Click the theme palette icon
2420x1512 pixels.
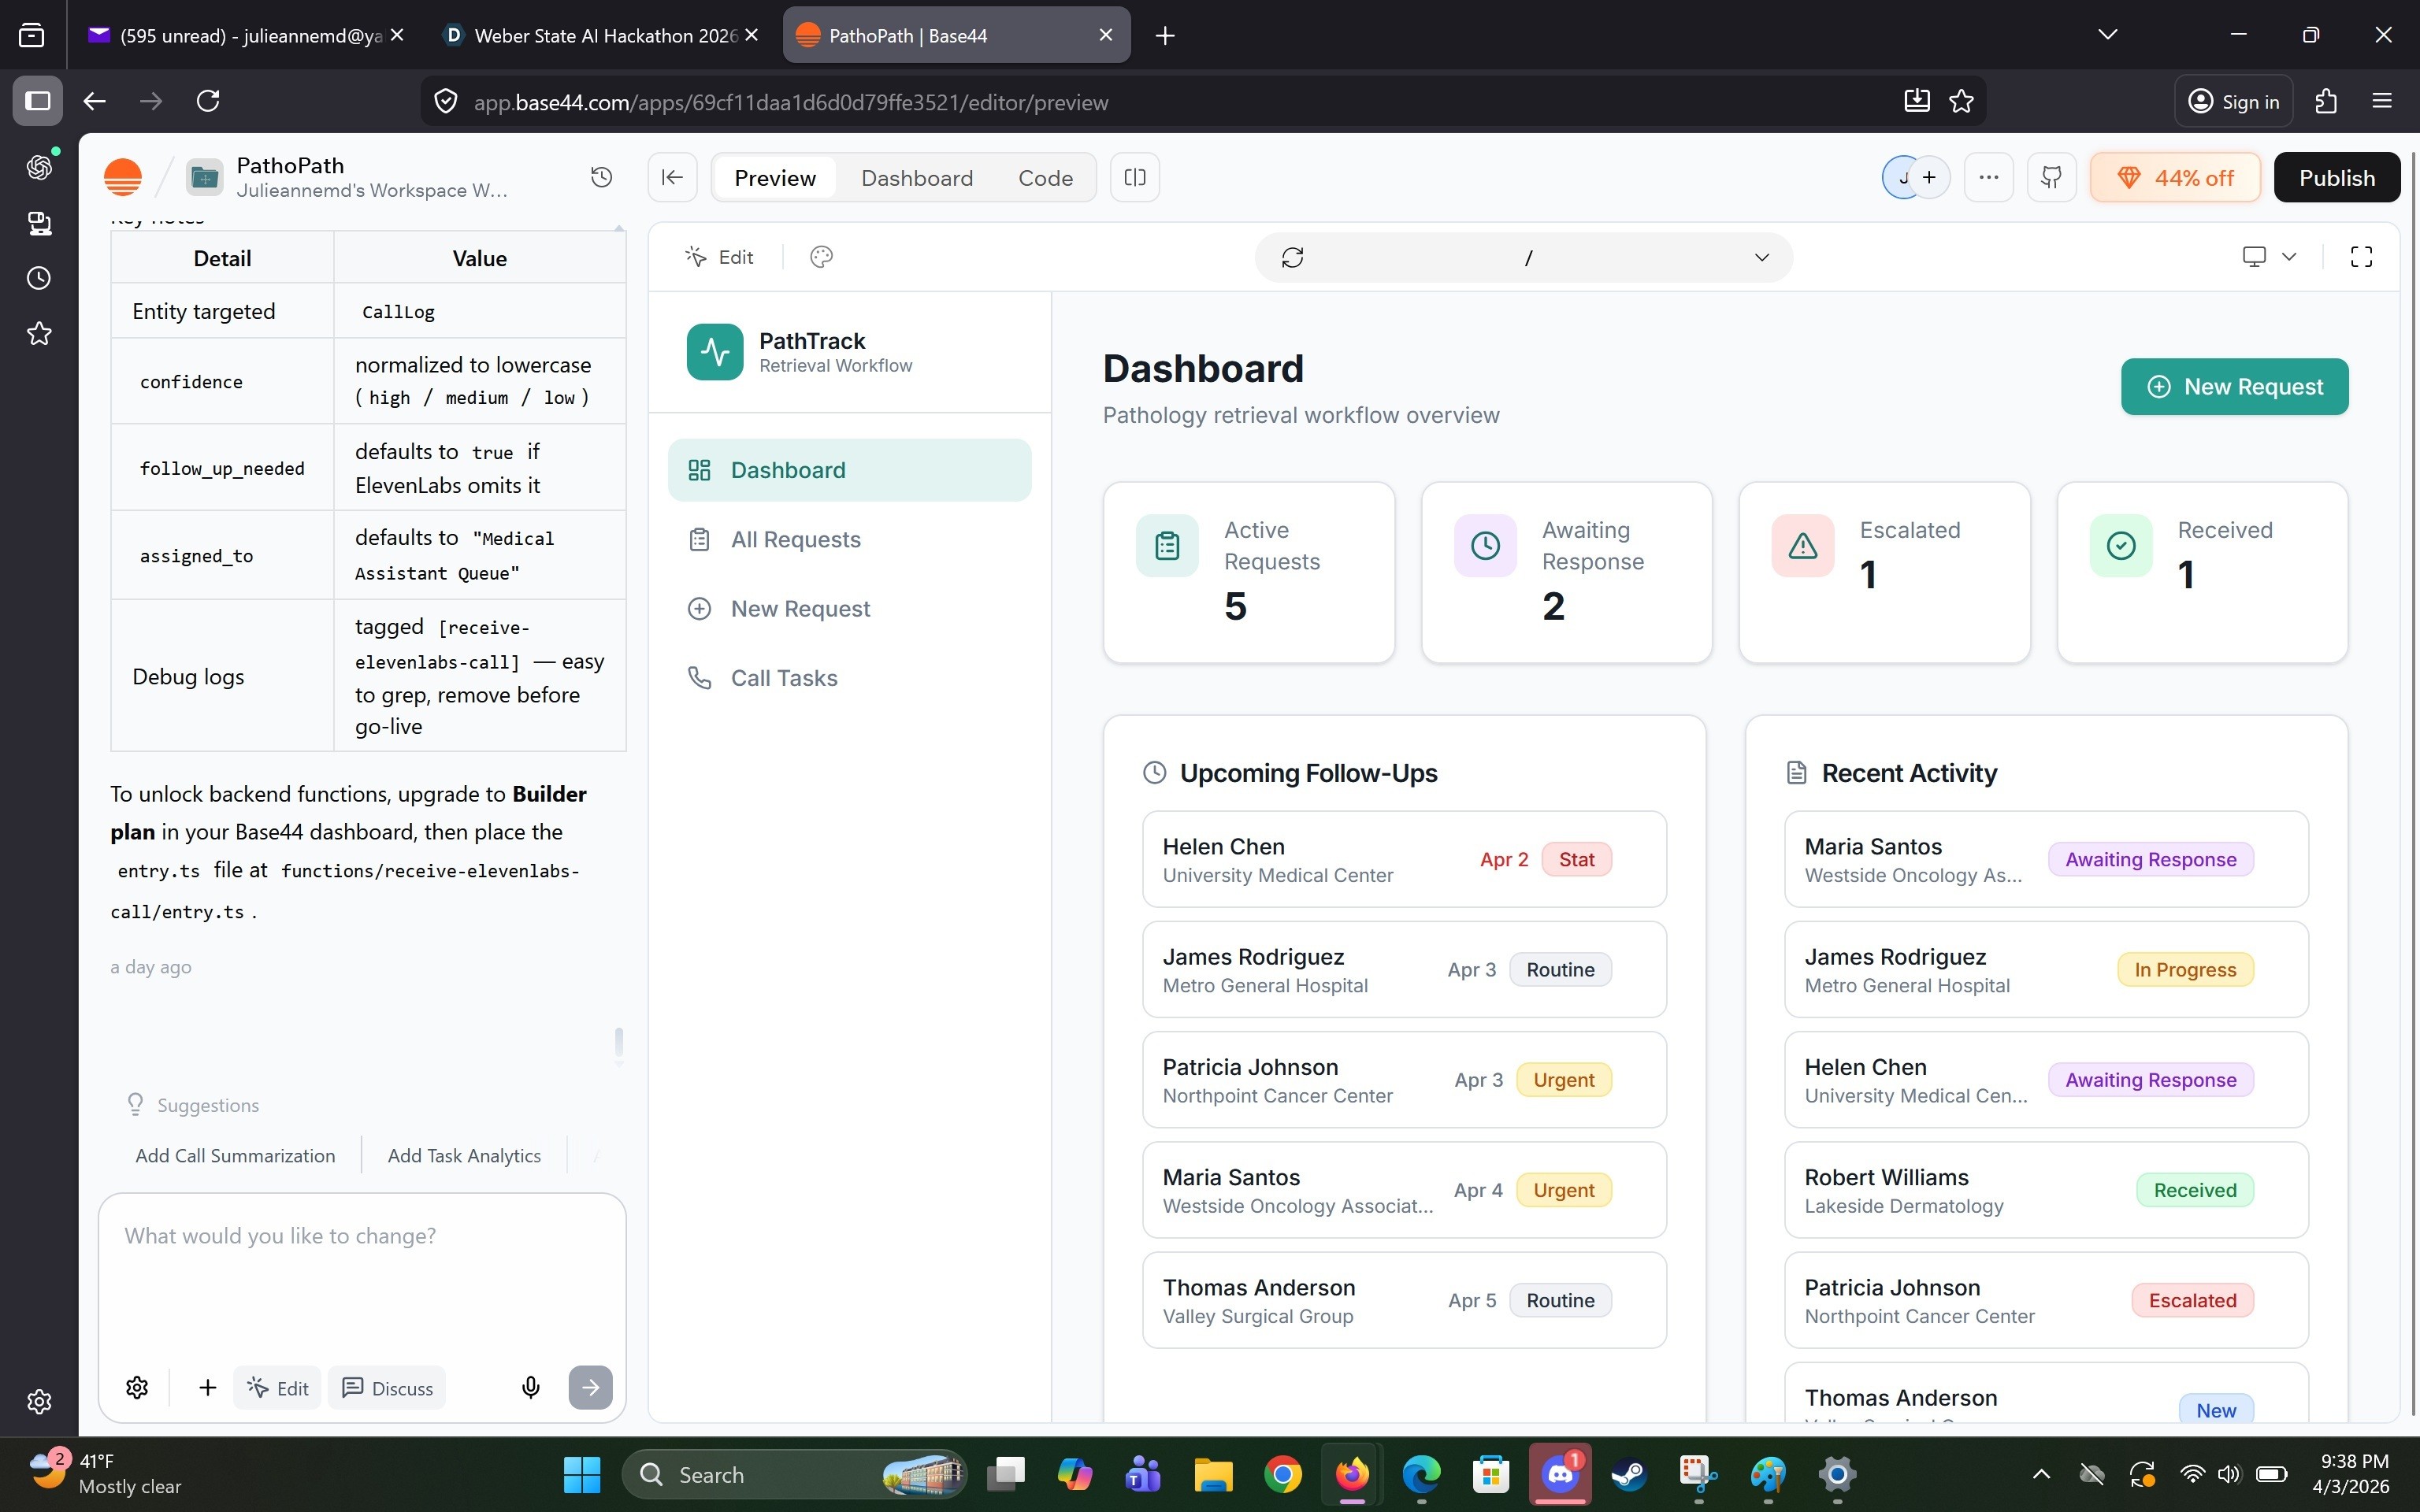(x=821, y=257)
